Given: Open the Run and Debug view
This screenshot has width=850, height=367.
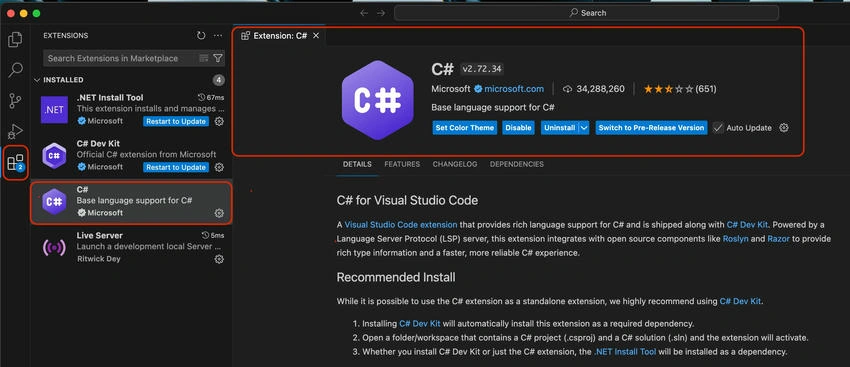Looking at the screenshot, I should point(15,132).
